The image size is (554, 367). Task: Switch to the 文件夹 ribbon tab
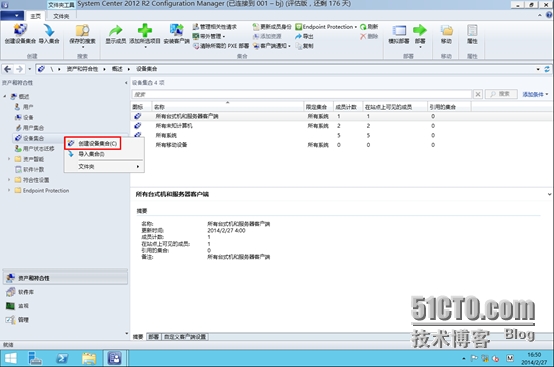[61, 16]
